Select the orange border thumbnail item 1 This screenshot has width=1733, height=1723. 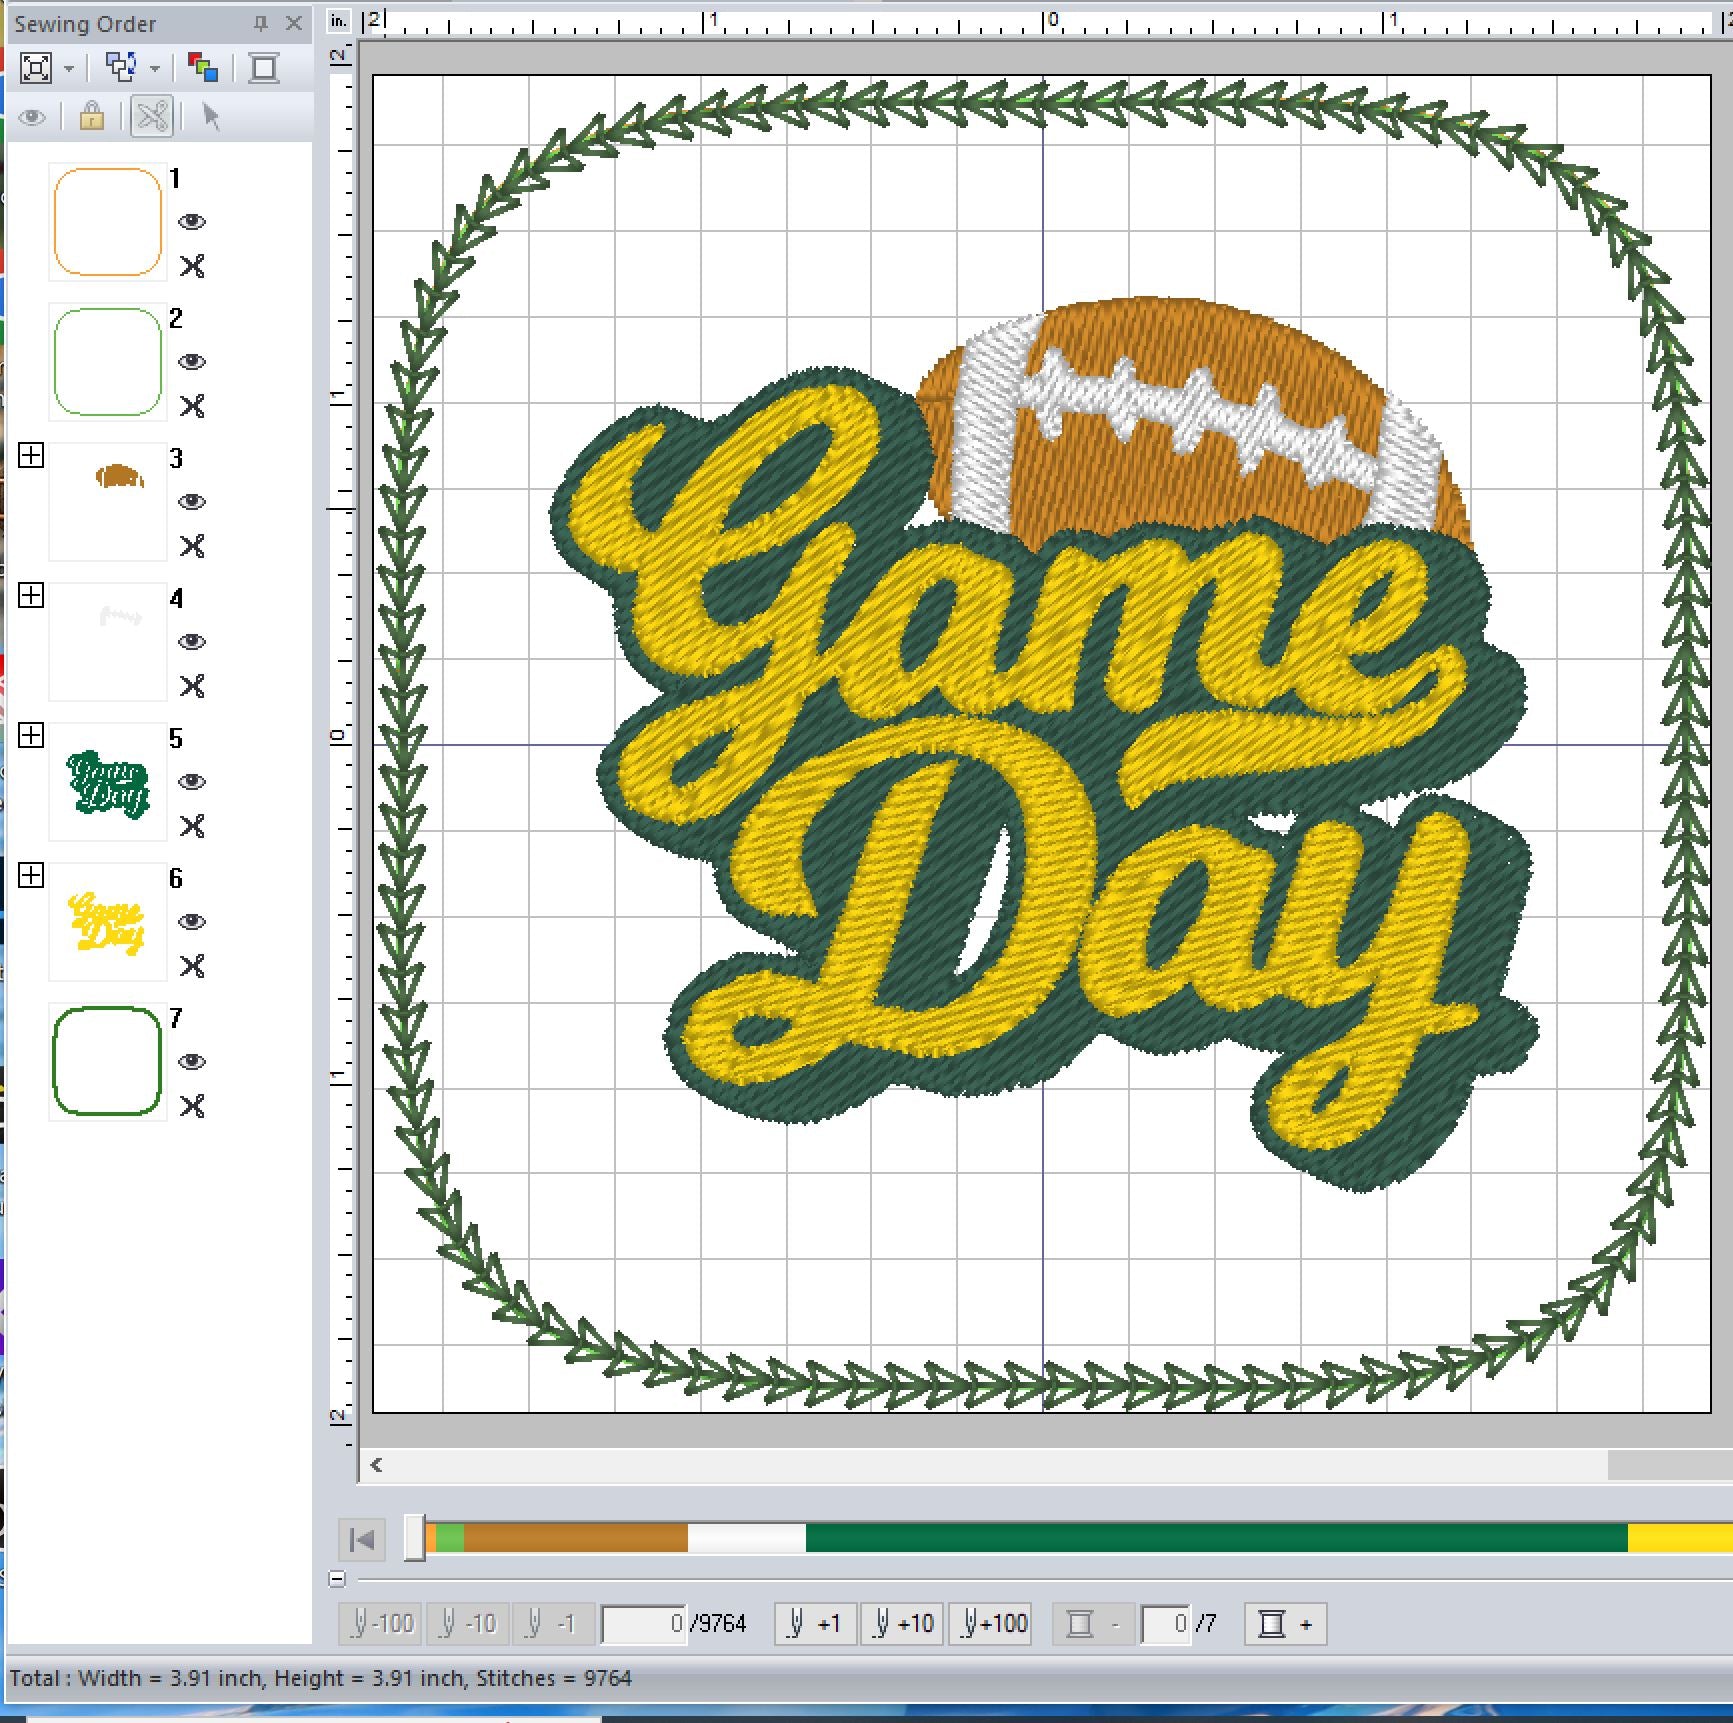pos(108,222)
